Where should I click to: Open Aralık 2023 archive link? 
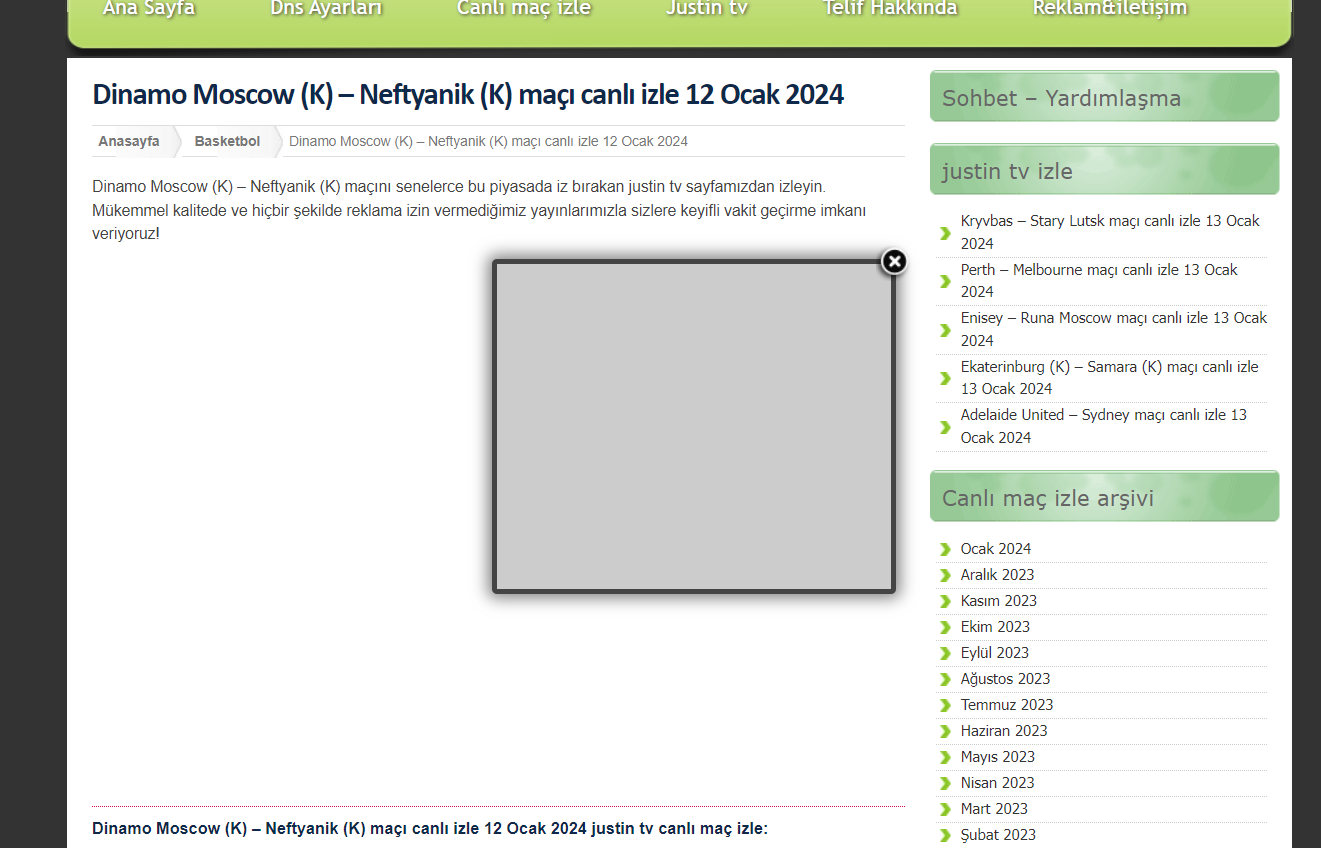997,575
